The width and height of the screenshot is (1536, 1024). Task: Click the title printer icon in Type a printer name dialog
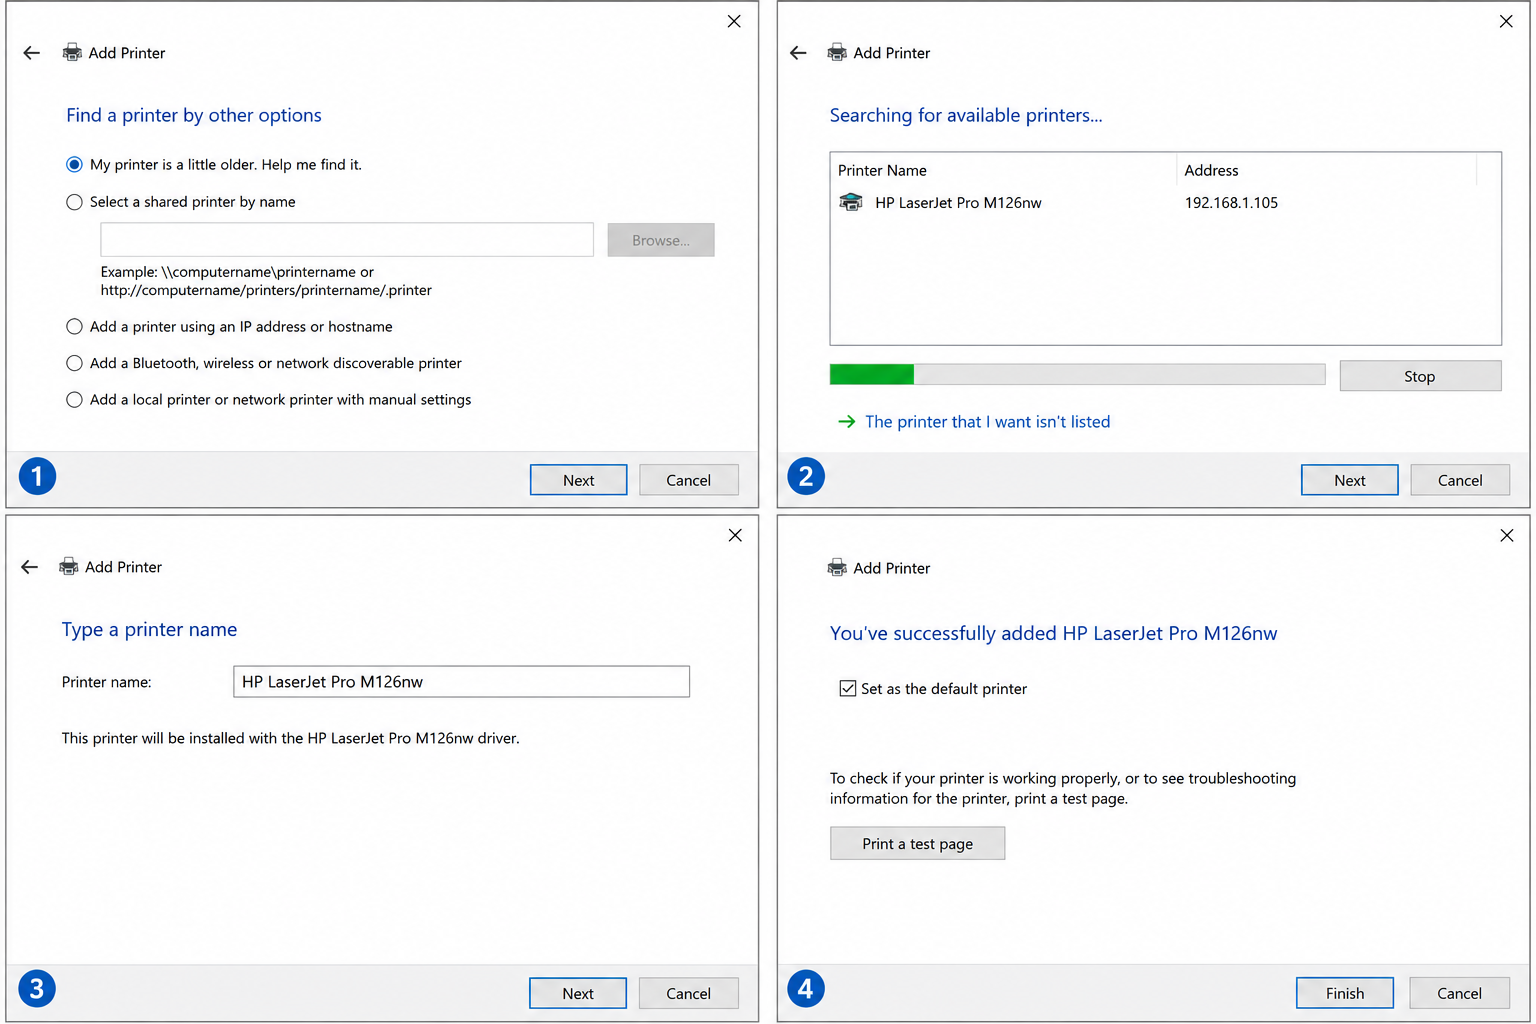(x=68, y=567)
